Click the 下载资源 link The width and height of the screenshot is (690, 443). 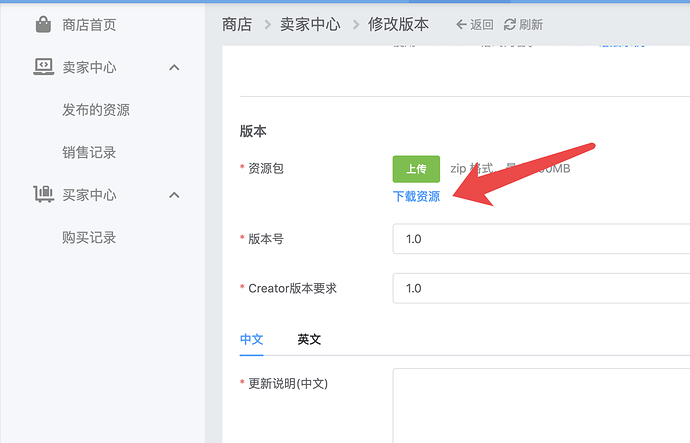[x=416, y=196]
